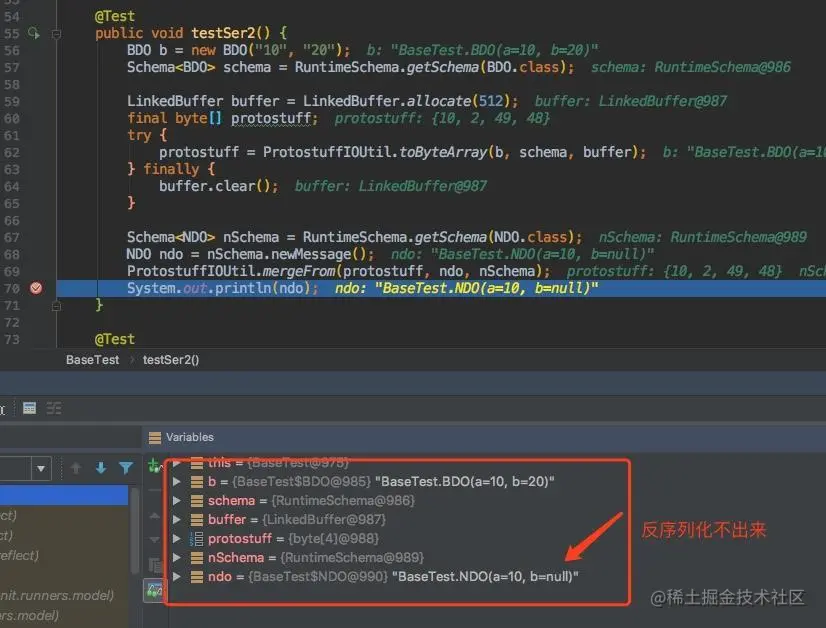Select {RuntimeSchema@986} value of schema

[343, 501]
